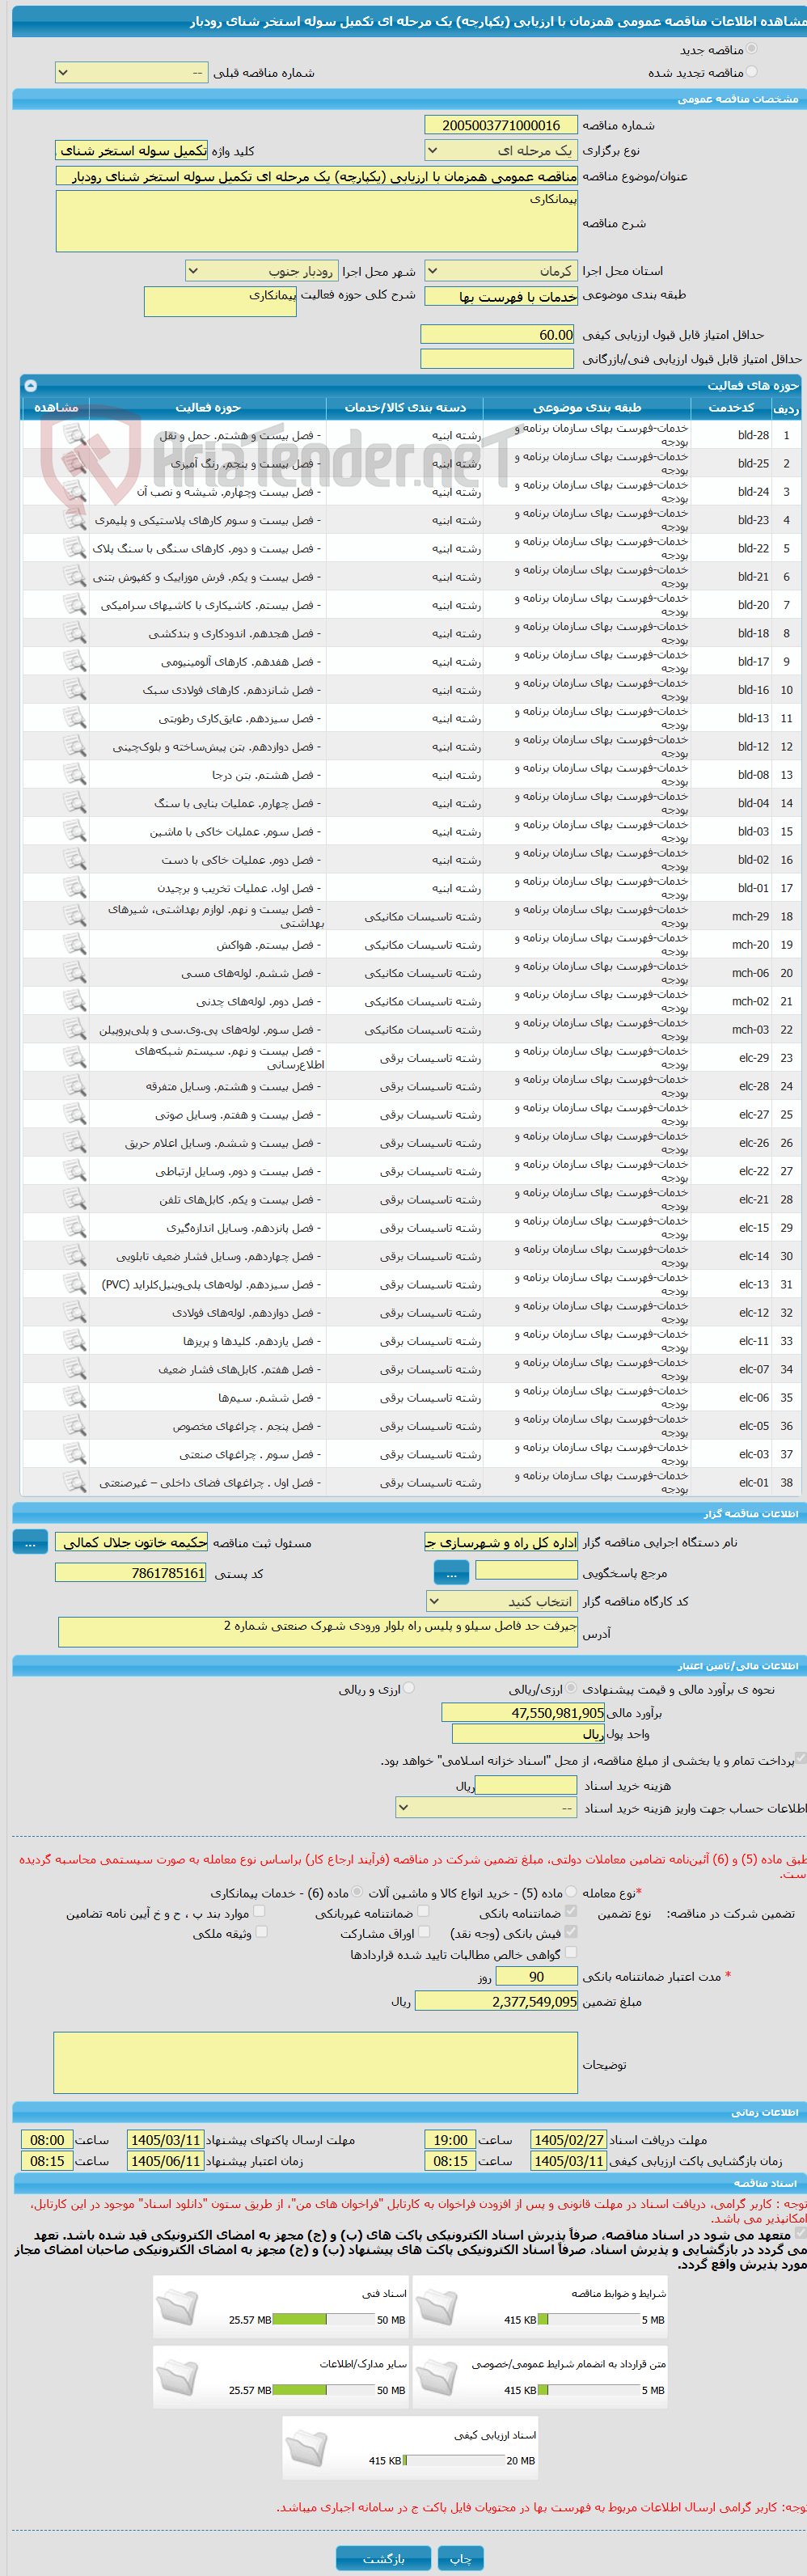Toggle the فیش بانکی (وجه نقد) checkbox
Image resolution: width=807 pixels, height=2576 pixels.
tap(571, 1932)
